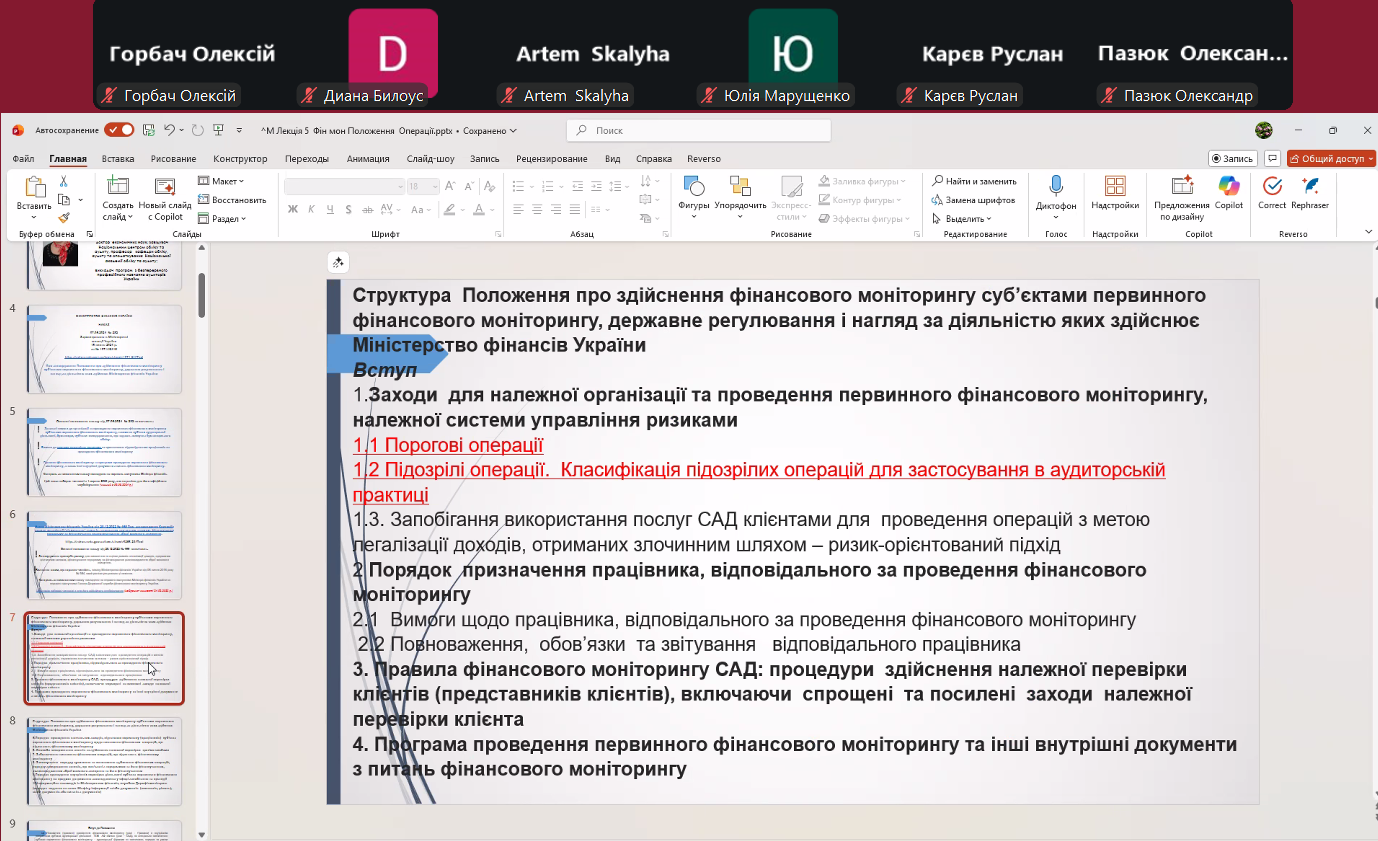The width and height of the screenshot is (1378, 841).
Task: Click the Общий доступ share button
Action: [x=1331, y=158]
